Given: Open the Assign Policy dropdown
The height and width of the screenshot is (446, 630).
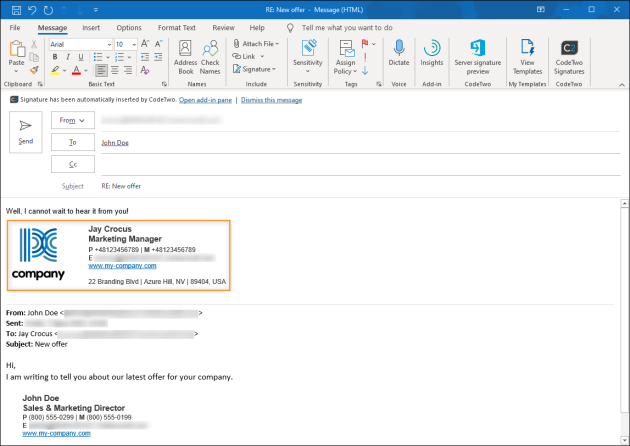Looking at the screenshot, I should point(345,57).
